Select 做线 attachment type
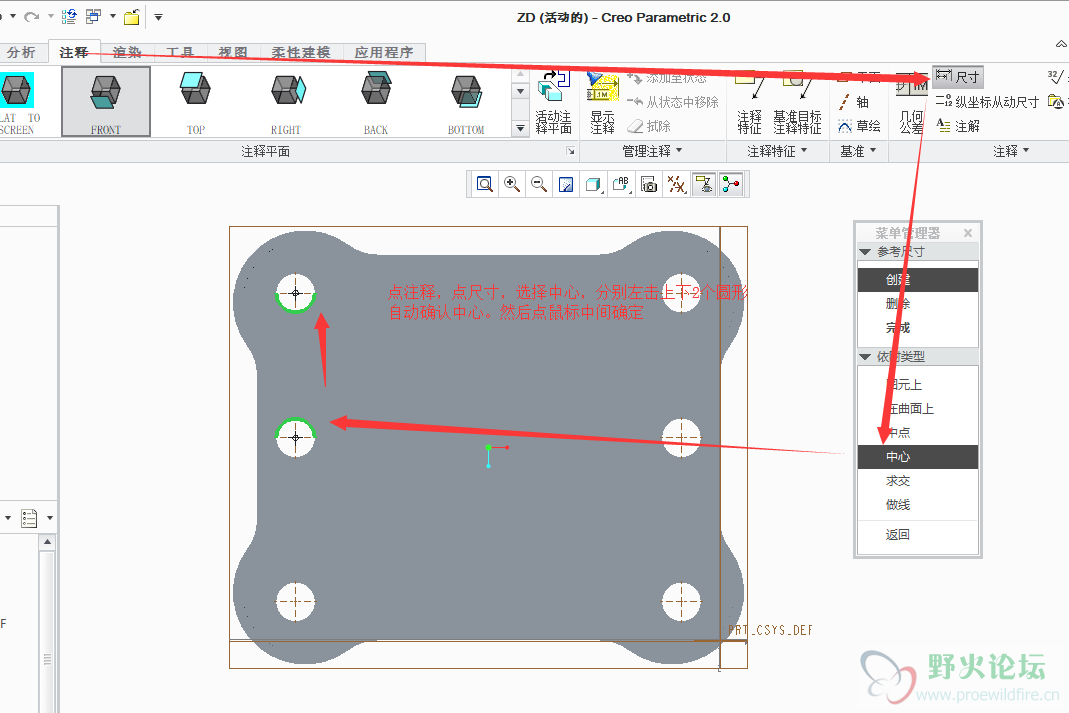The width and height of the screenshot is (1069, 713). (918, 504)
